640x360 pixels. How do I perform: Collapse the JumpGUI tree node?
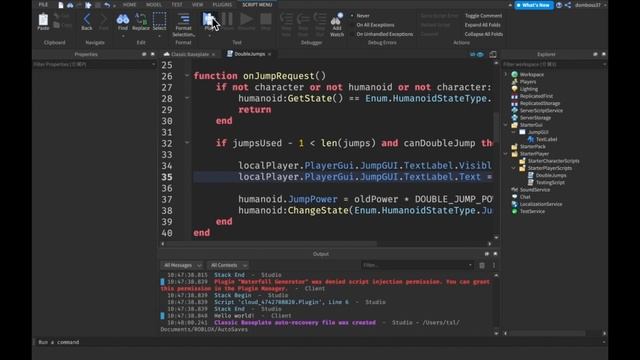[x=513, y=132]
